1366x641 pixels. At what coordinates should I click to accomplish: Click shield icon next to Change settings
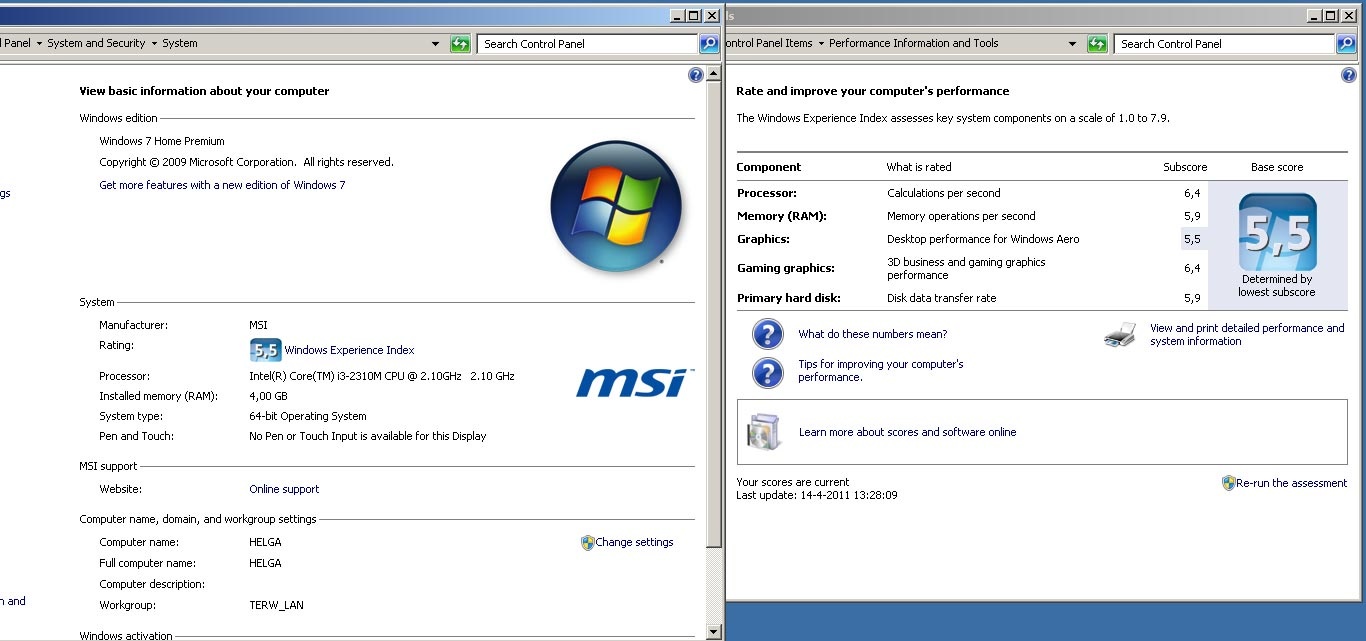(x=588, y=543)
